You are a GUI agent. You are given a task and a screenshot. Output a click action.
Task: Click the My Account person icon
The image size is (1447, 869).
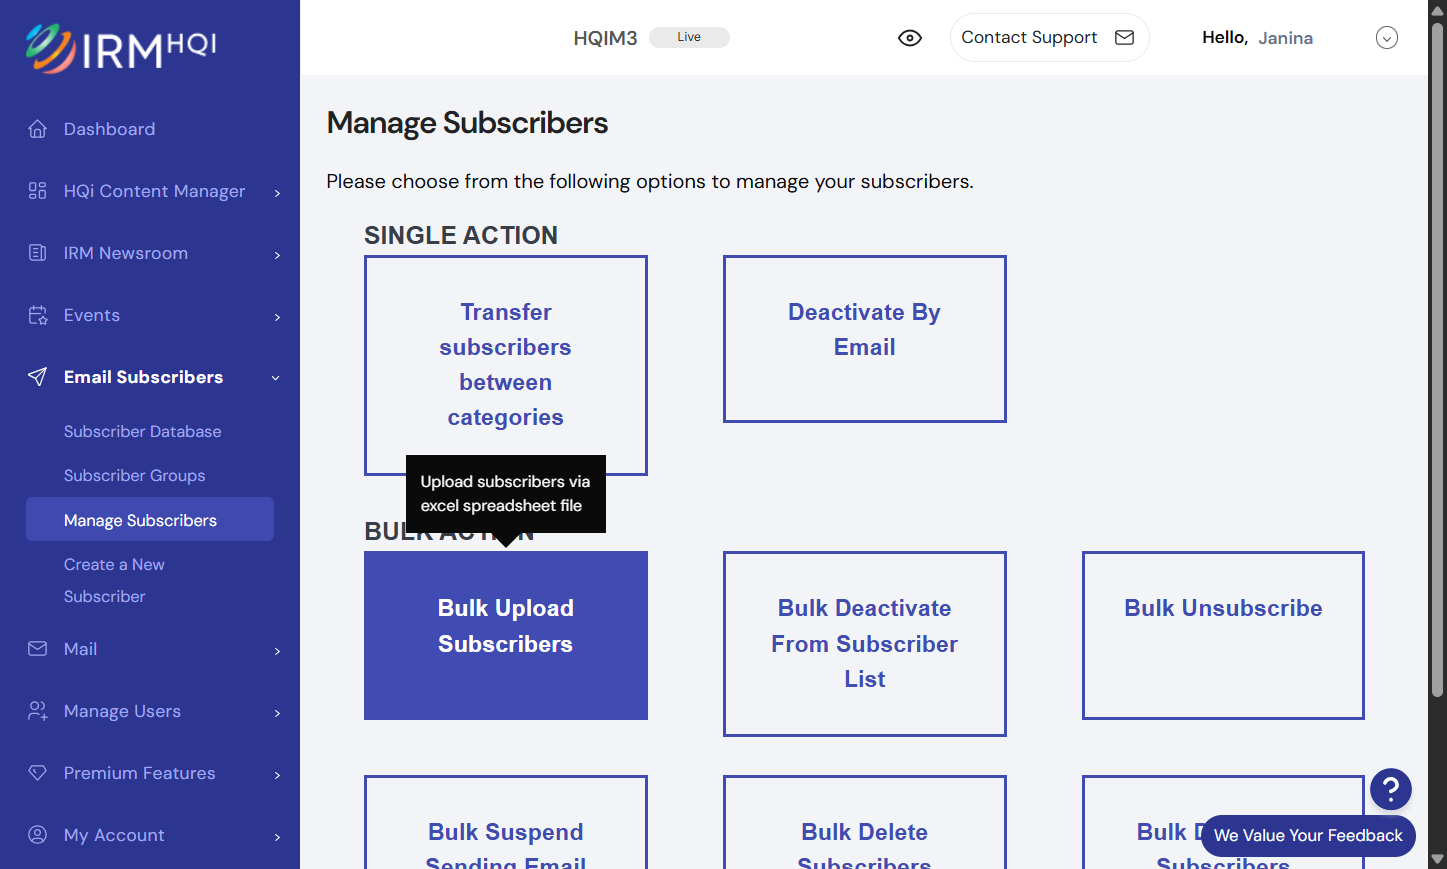(x=38, y=835)
